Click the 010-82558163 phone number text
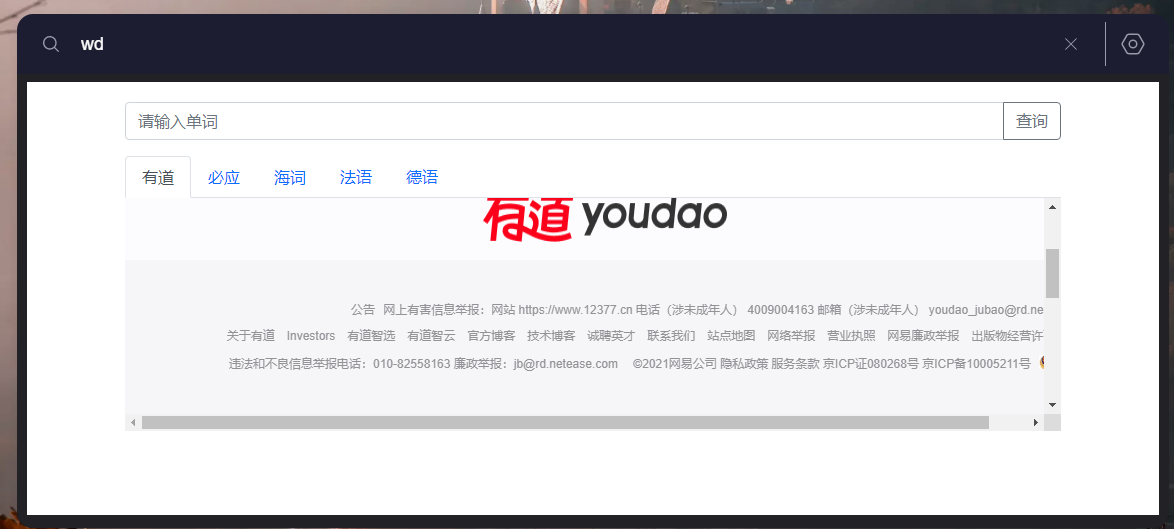 (412, 364)
